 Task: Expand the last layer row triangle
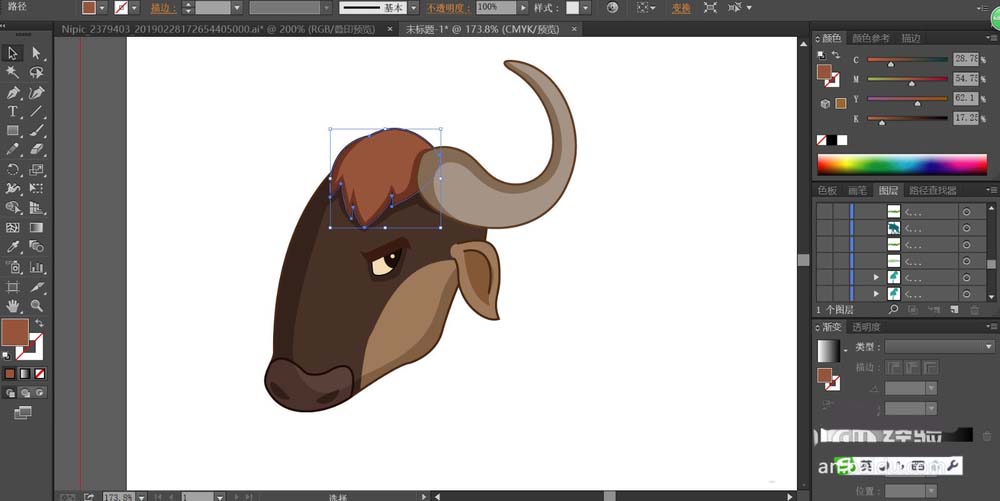pyautogui.click(x=876, y=294)
